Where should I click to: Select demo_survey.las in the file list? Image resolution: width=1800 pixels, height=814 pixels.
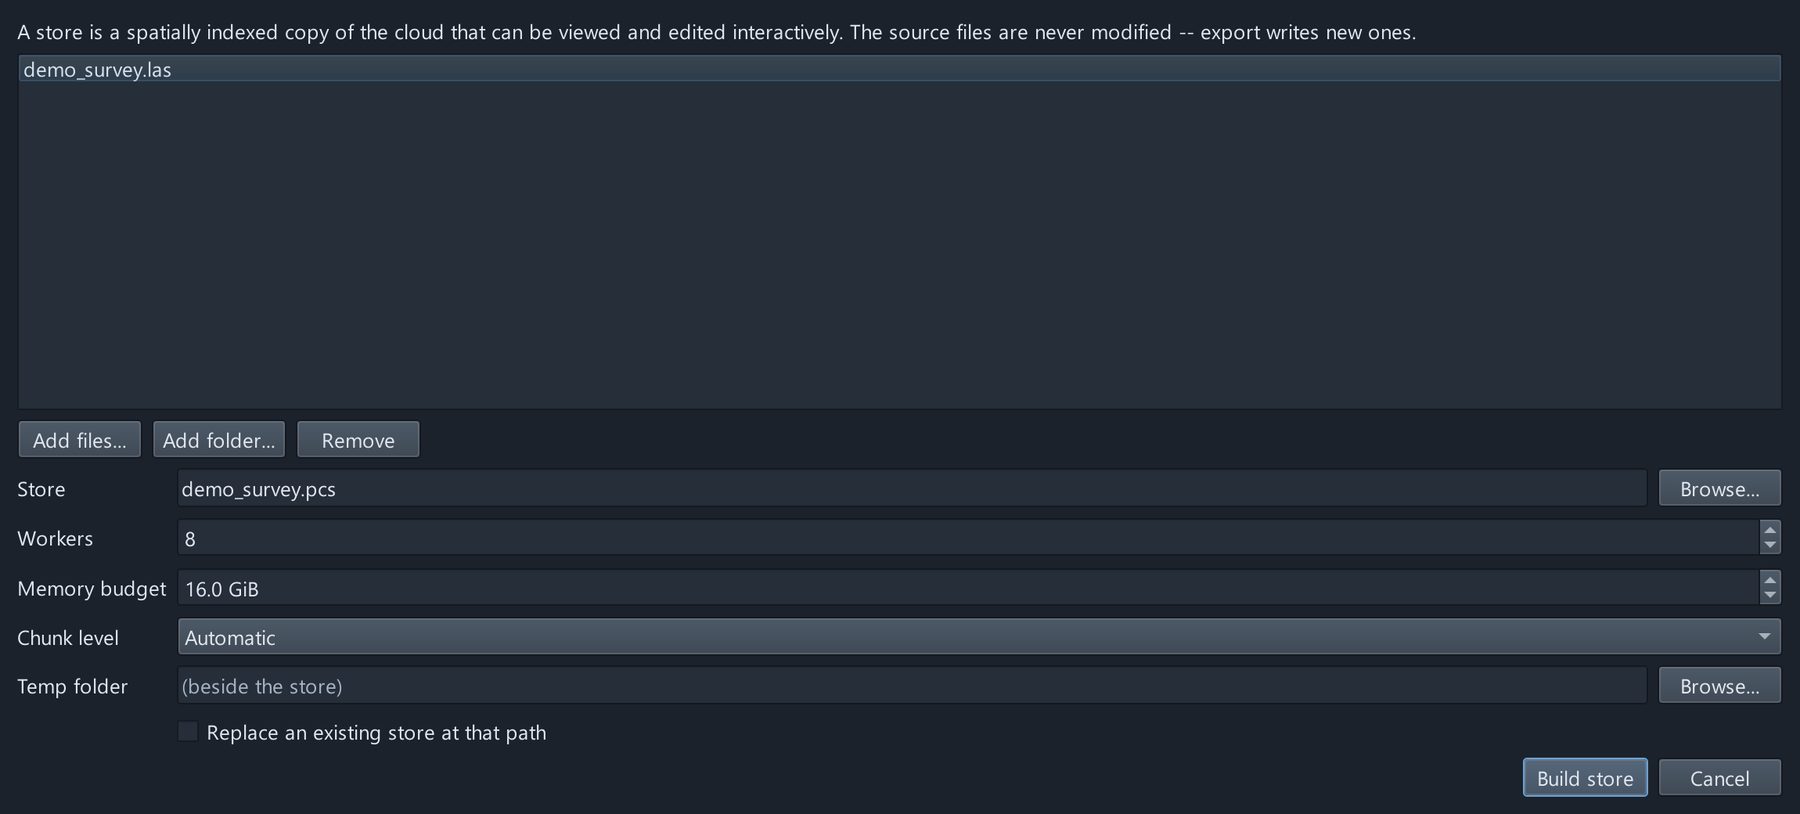pyautogui.click(x=899, y=69)
